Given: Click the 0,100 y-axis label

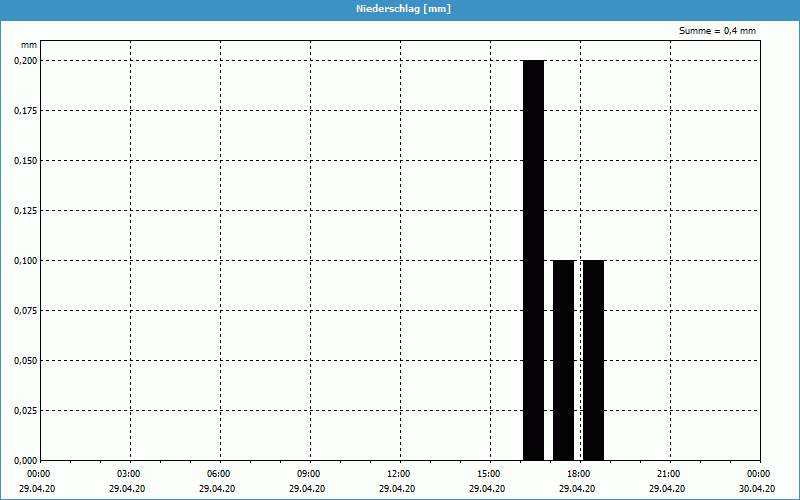Looking at the screenshot, I should (26, 261).
